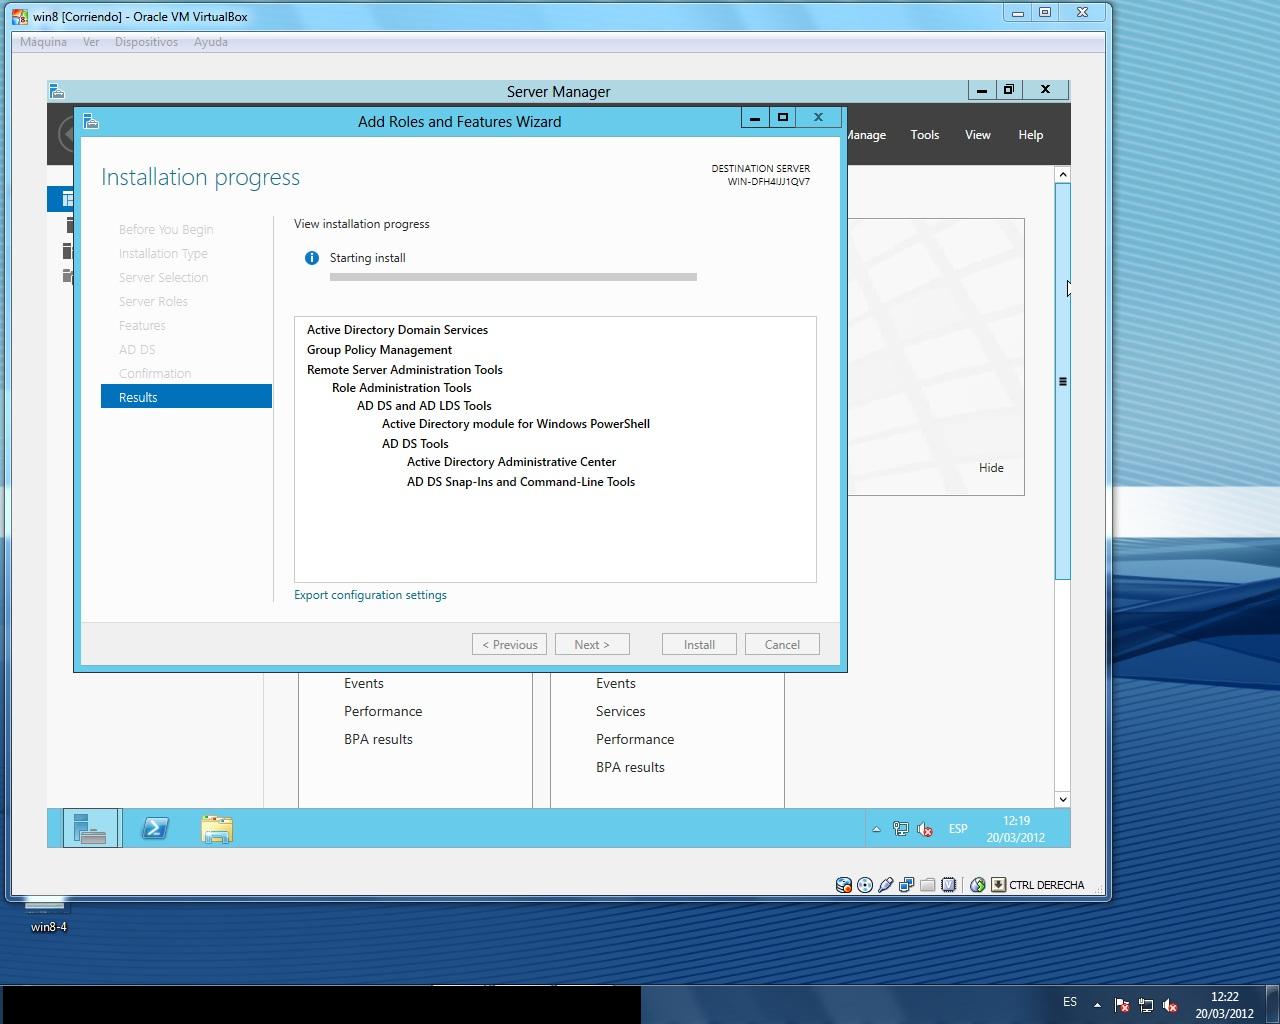The width and height of the screenshot is (1280, 1024).
Task: Open the Services entry in server tile
Action: click(620, 712)
